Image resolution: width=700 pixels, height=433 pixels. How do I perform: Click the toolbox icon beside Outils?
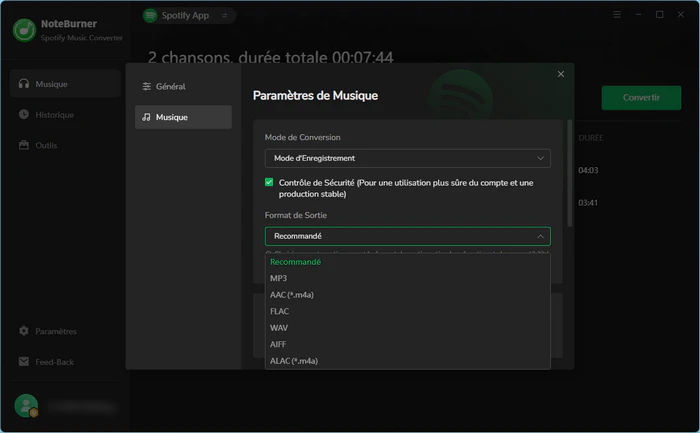[x=24, y=145]
